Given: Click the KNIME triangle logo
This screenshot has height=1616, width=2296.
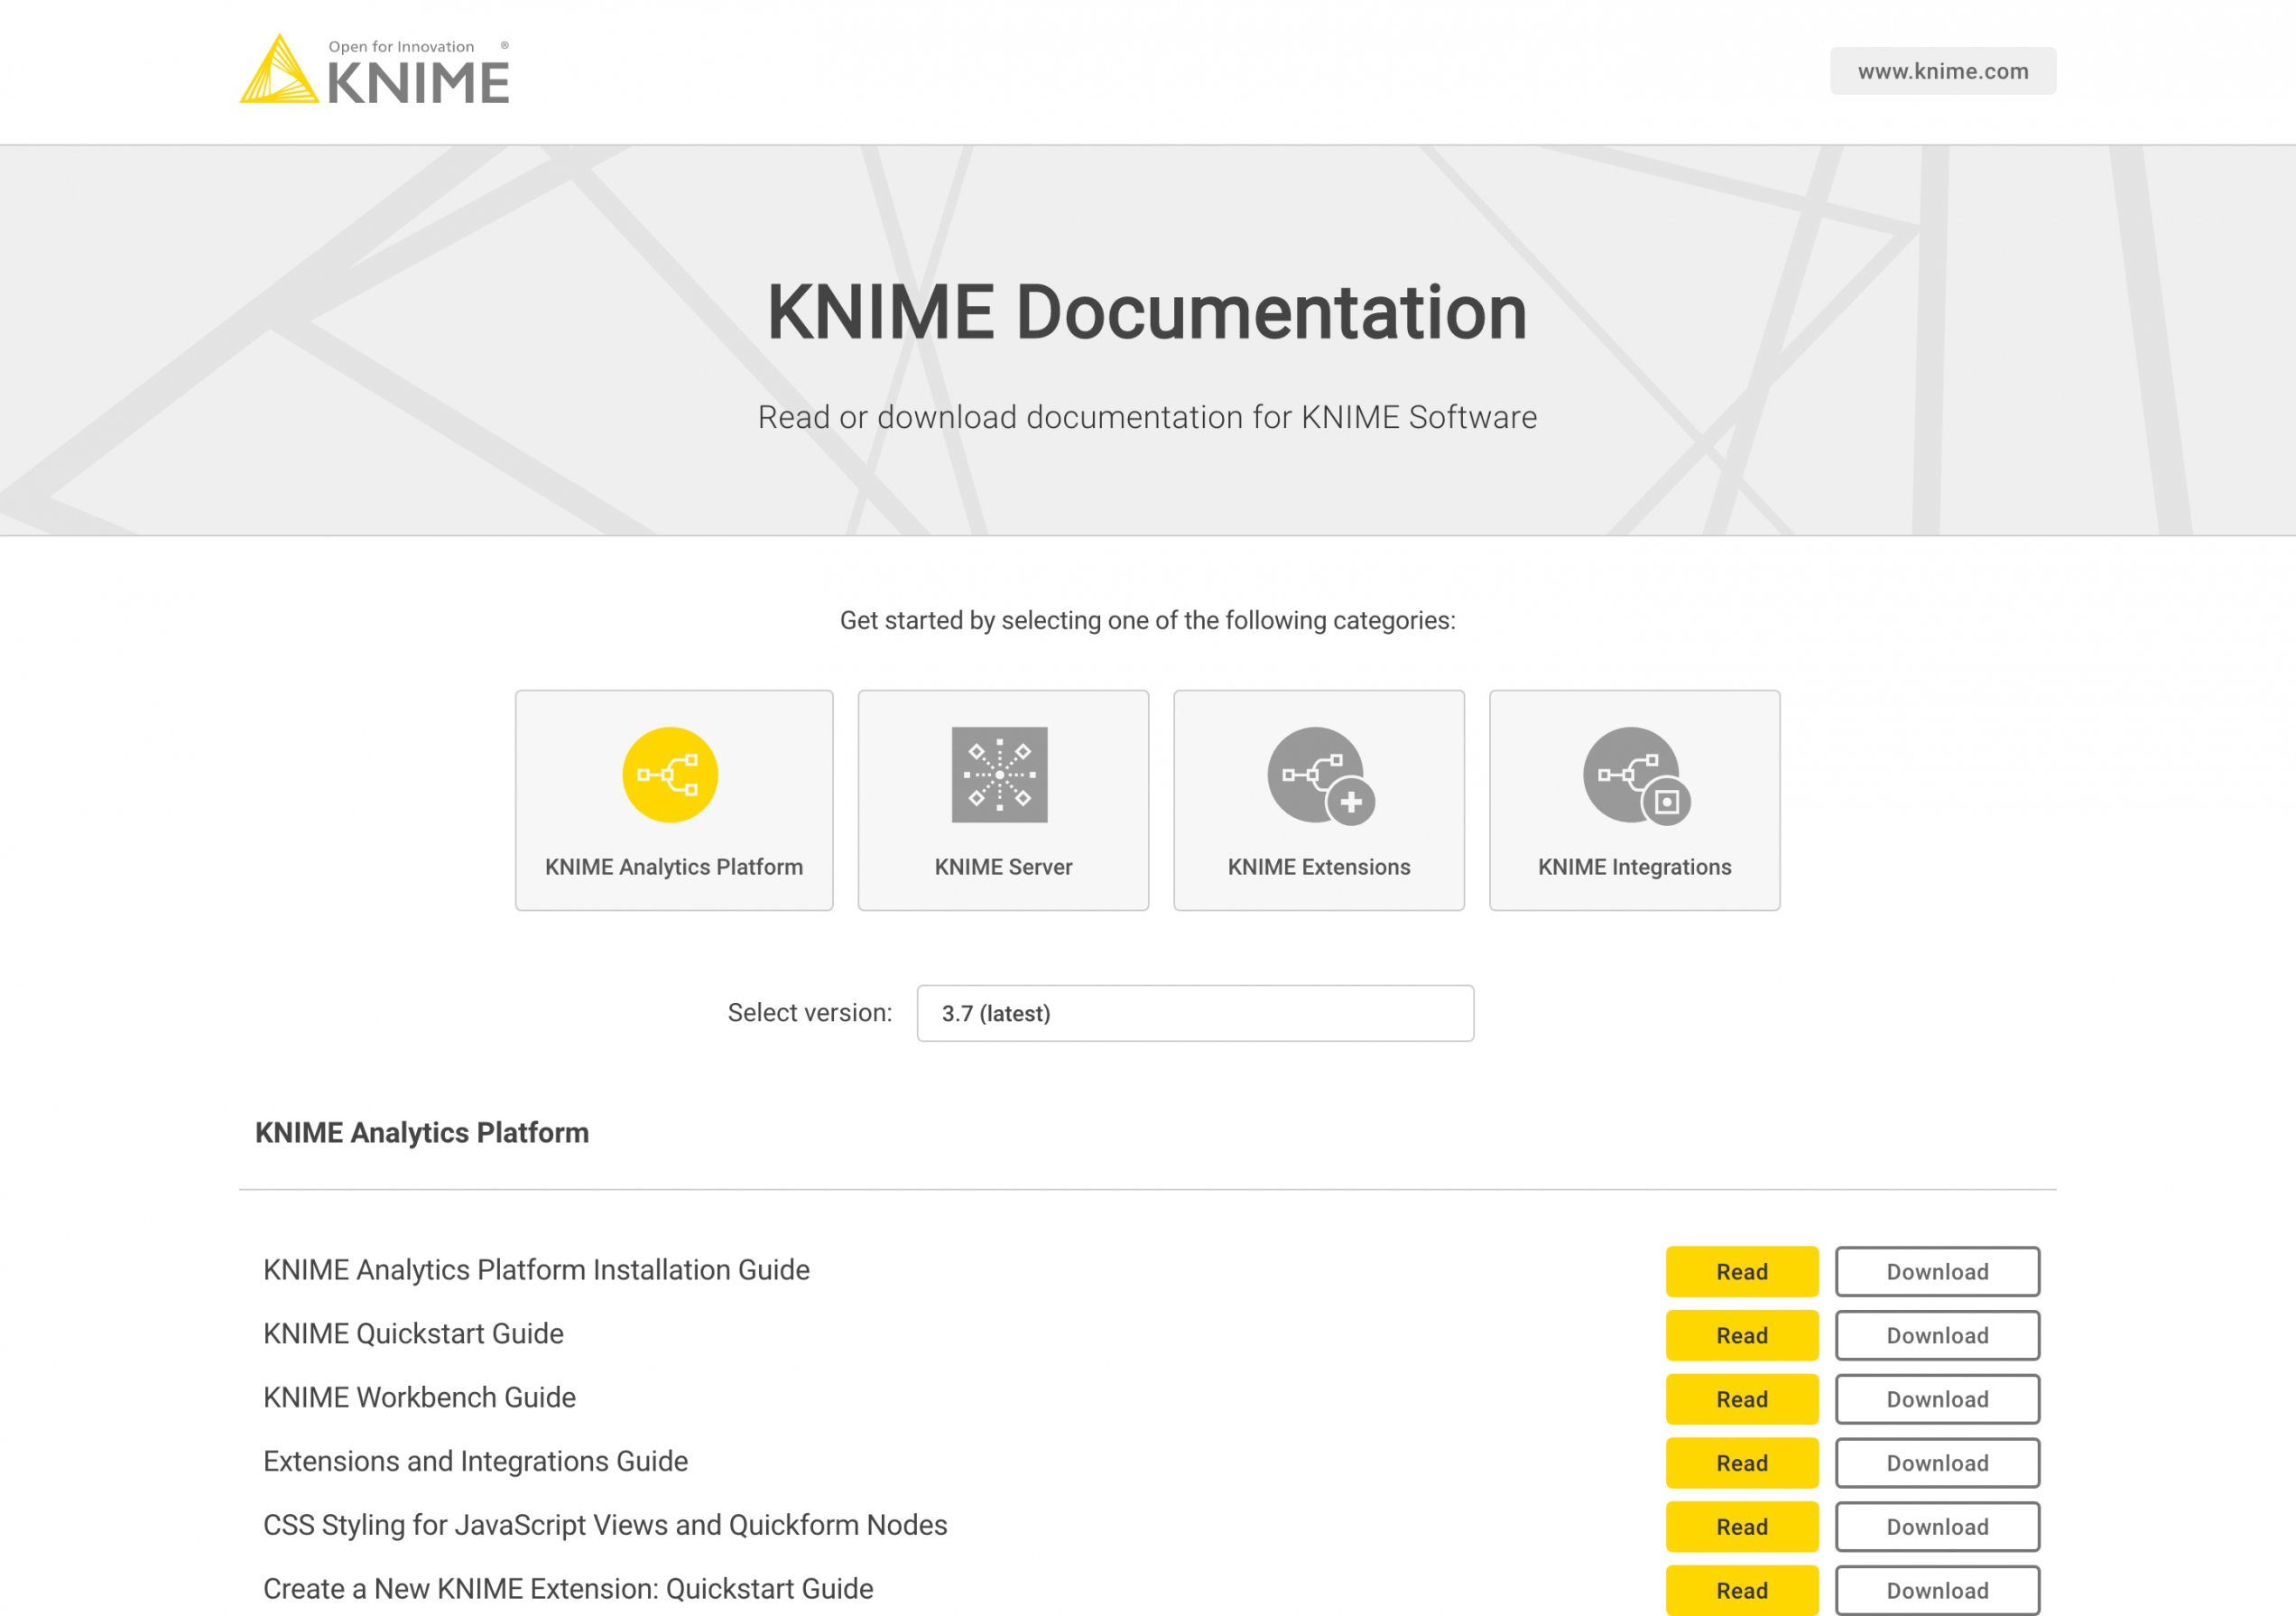Looking at the screenshot, I should 279,71.
